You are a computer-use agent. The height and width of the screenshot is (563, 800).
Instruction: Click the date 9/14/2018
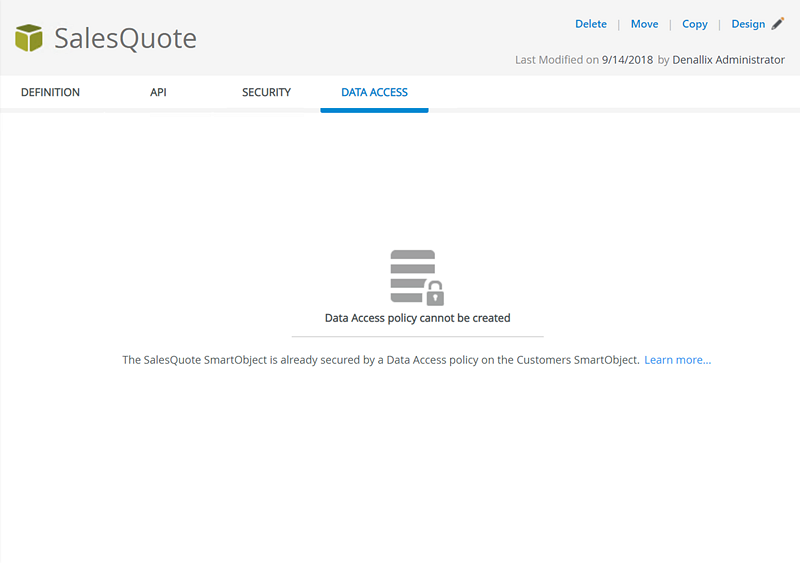click(627, 60)
